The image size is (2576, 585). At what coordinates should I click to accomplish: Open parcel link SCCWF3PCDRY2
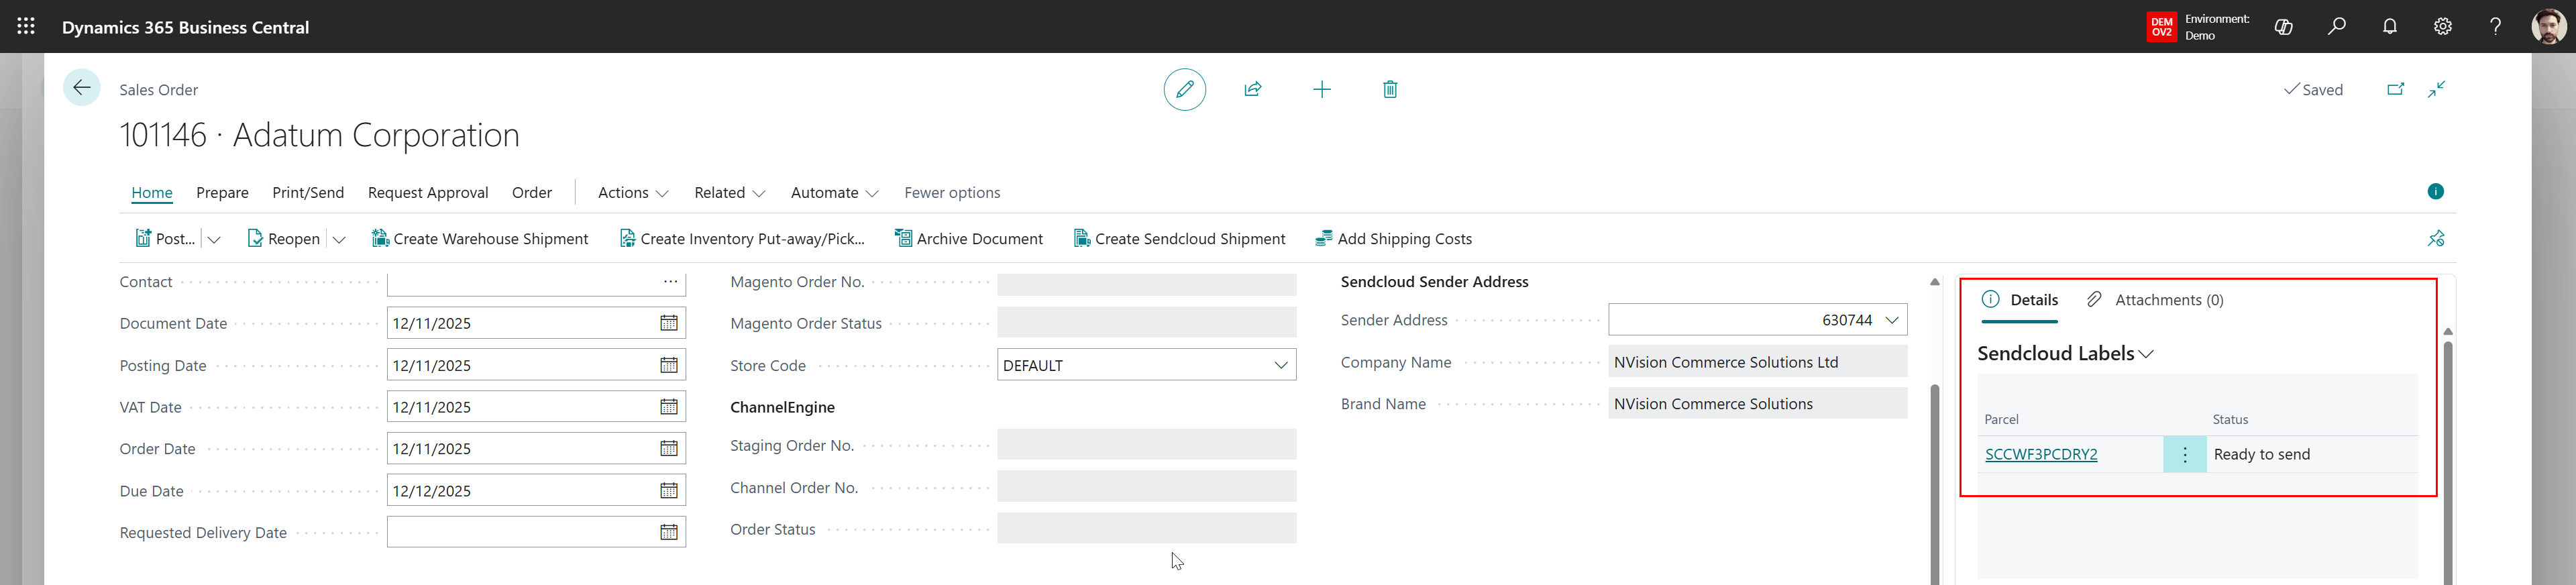2040,455
